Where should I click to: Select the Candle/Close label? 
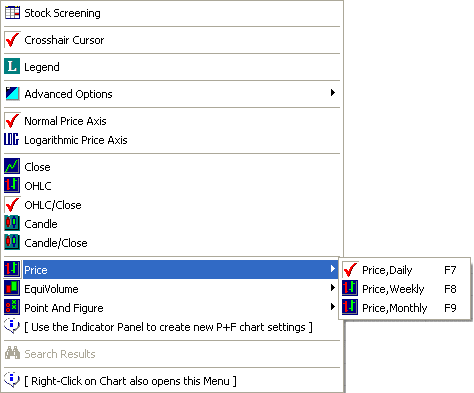tap(56, 243)
